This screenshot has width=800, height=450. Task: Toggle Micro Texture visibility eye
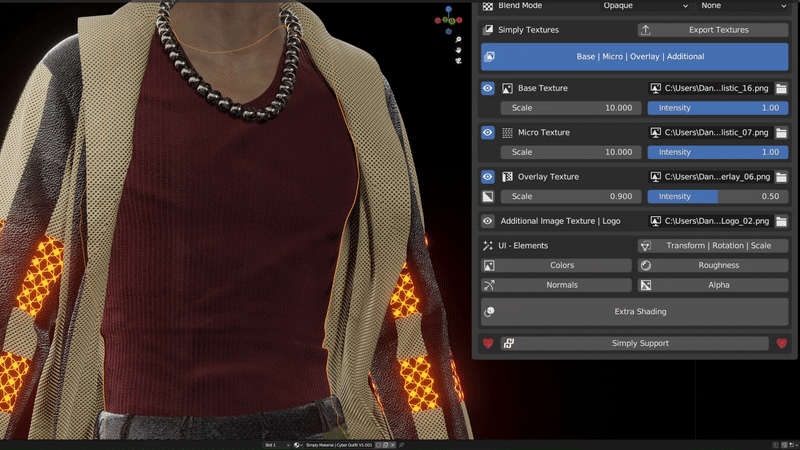click(x=488, y=133)
